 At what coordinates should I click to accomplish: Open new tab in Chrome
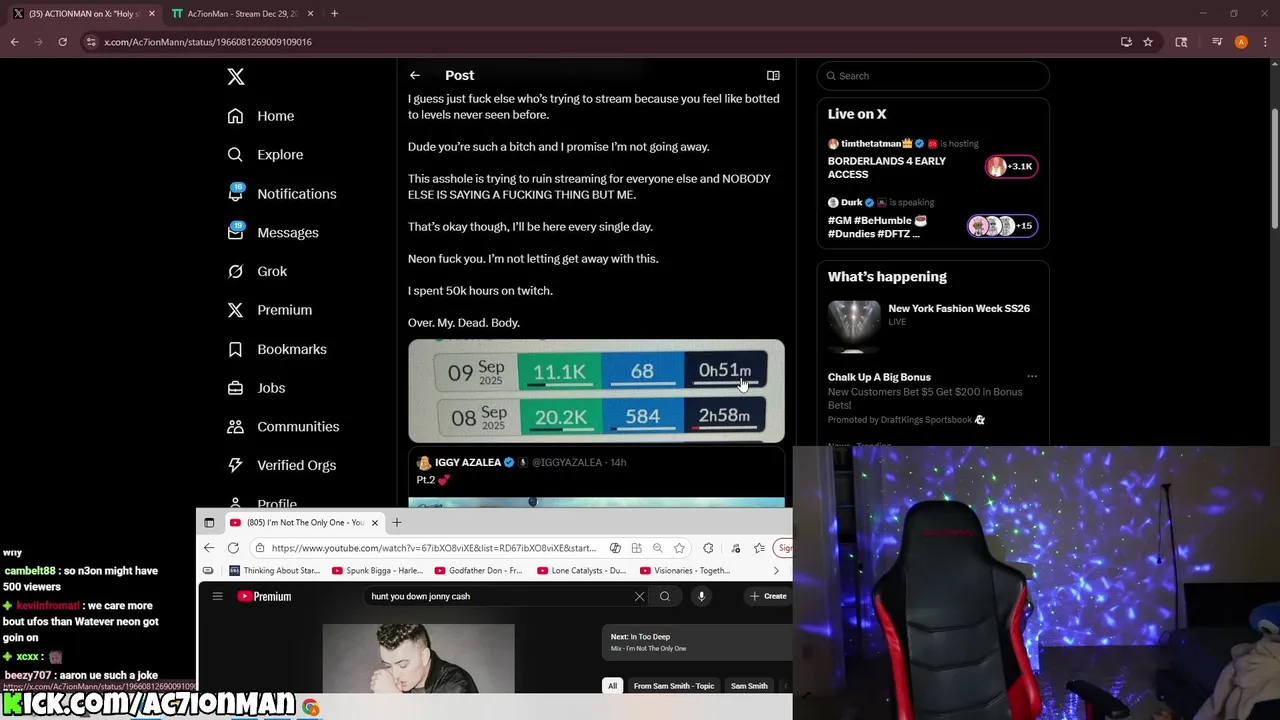tap(334, 14)
